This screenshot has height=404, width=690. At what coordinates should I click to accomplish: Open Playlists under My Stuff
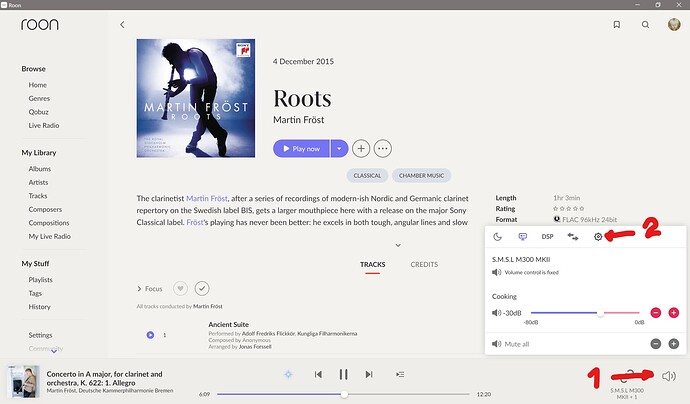40,280
